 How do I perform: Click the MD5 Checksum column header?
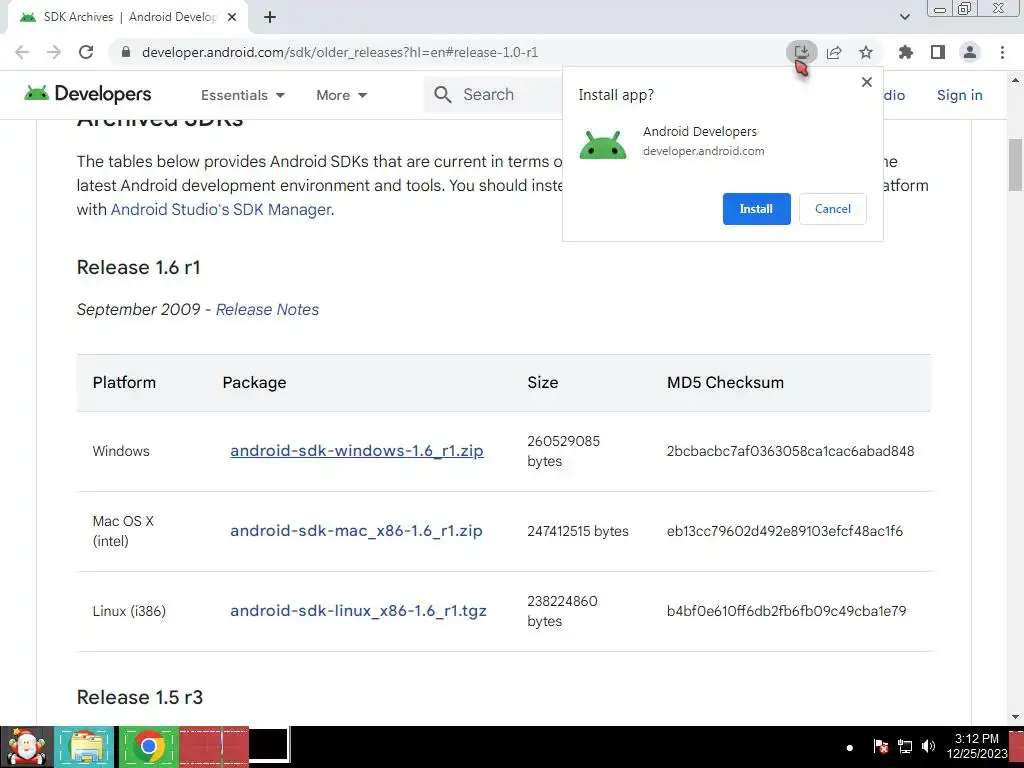[x=725, y=383]
